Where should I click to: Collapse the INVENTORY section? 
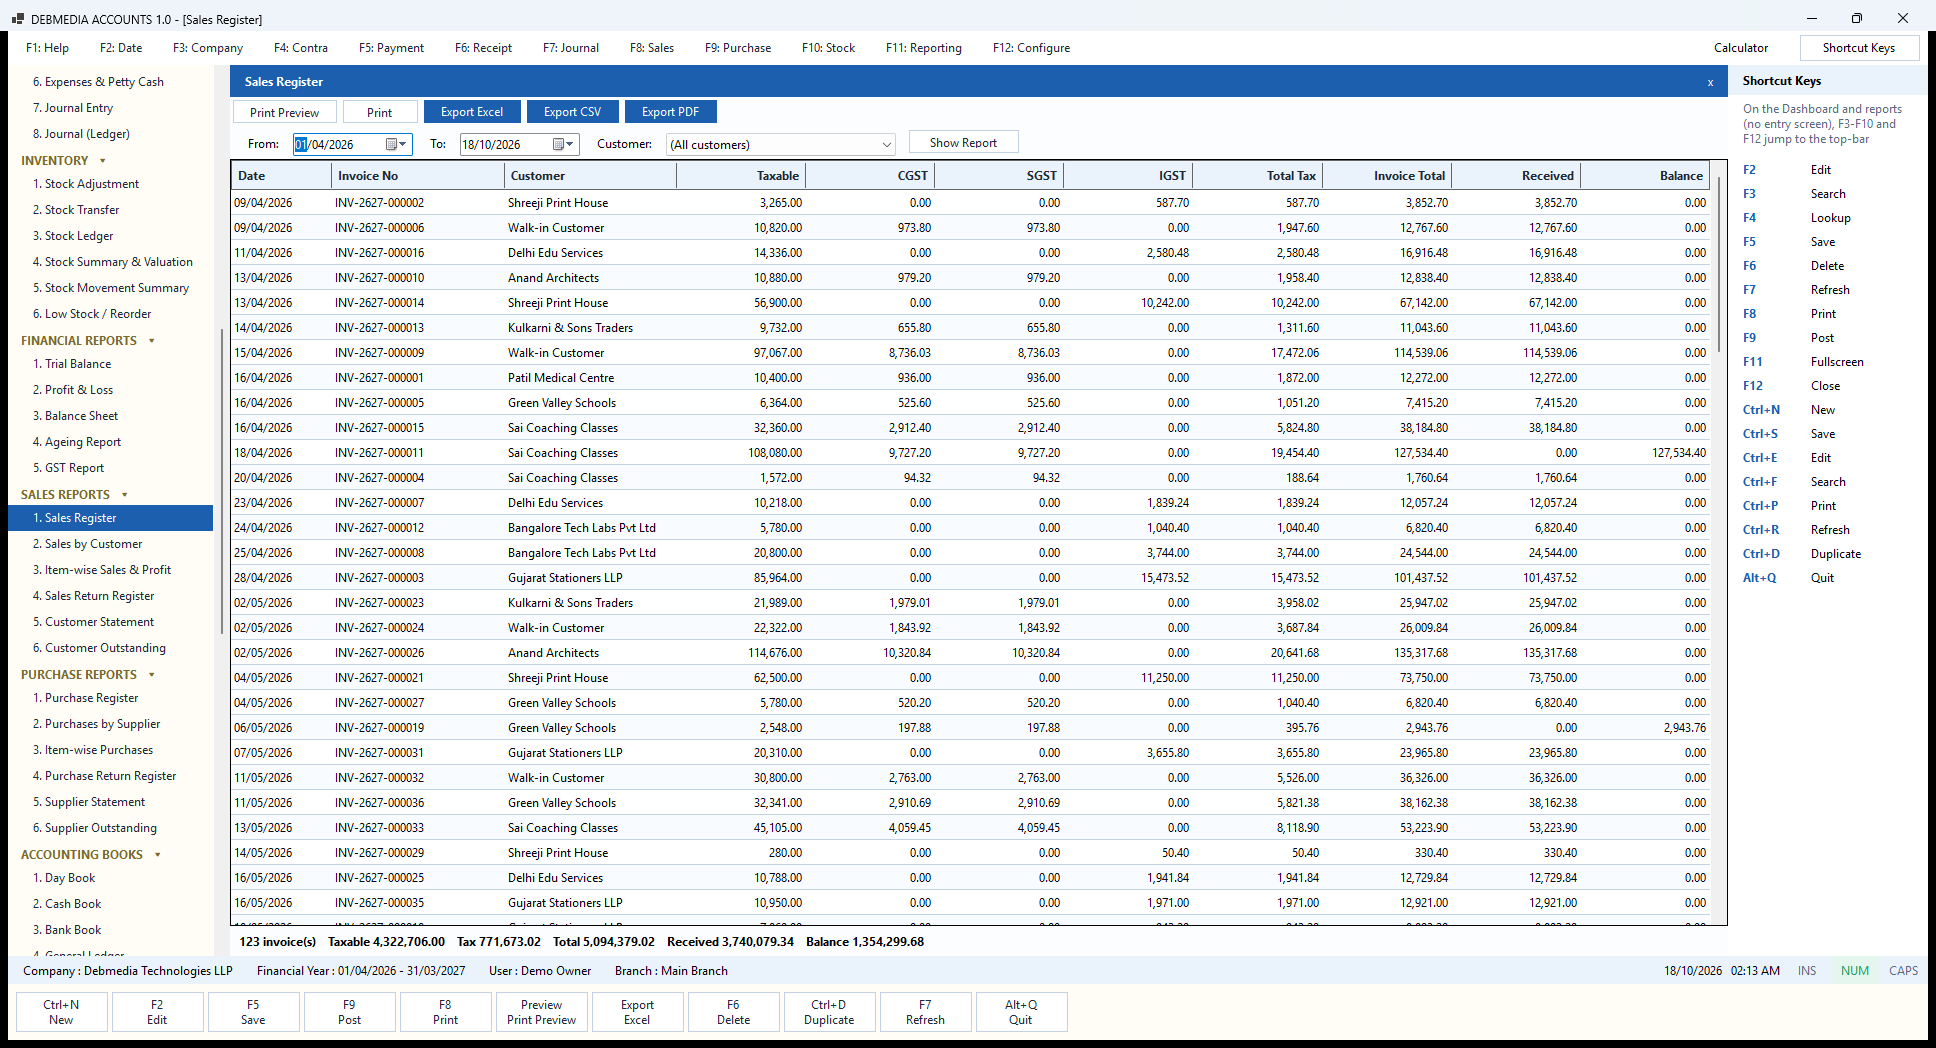pos(103,161)
